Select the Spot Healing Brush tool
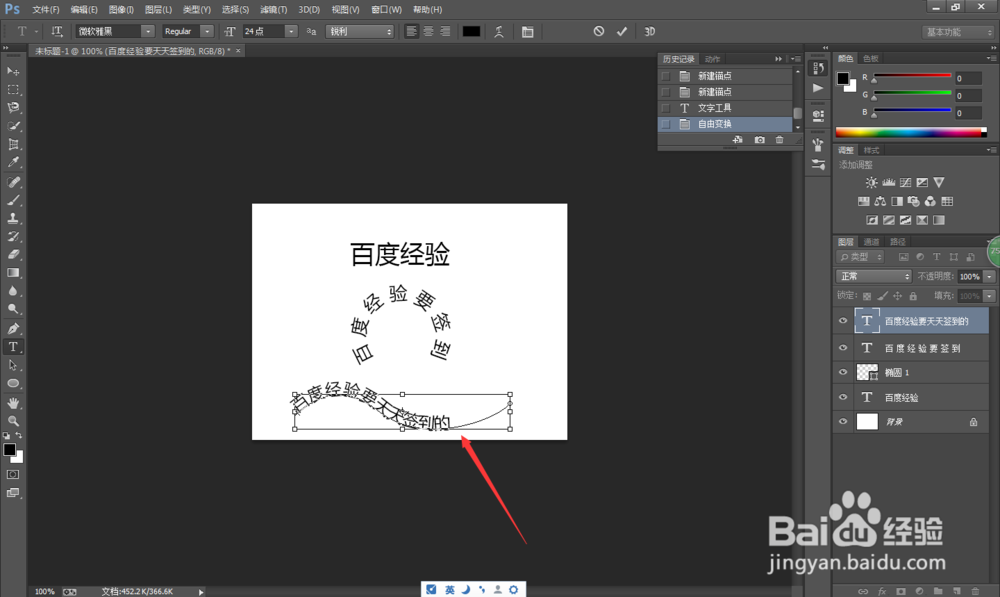 tap(13, 182)
